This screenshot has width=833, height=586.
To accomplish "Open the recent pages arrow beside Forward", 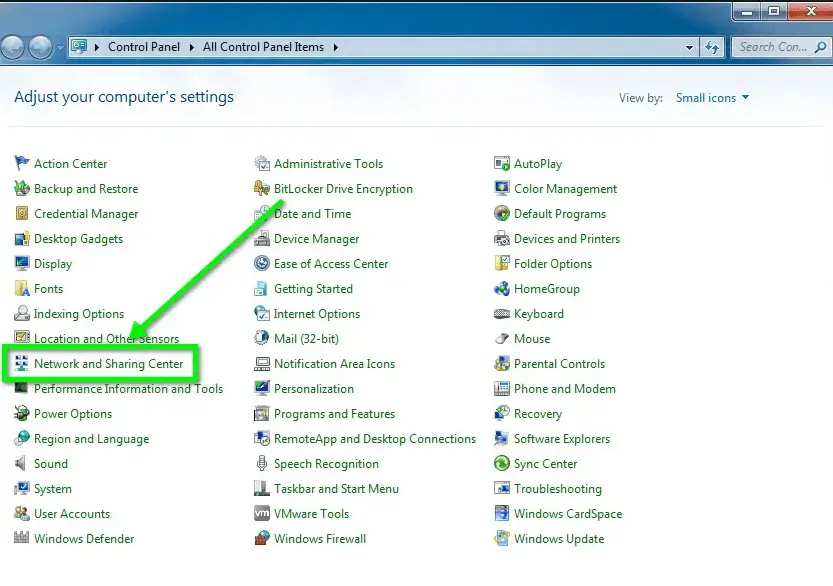I will pyautogui.click(x=60, y=48).
